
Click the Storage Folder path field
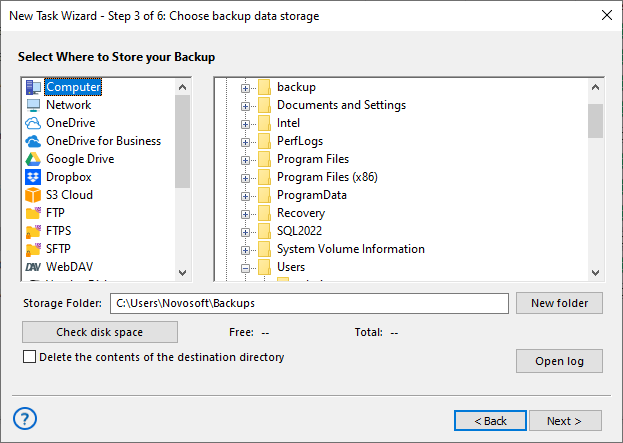tap(309, 303)
